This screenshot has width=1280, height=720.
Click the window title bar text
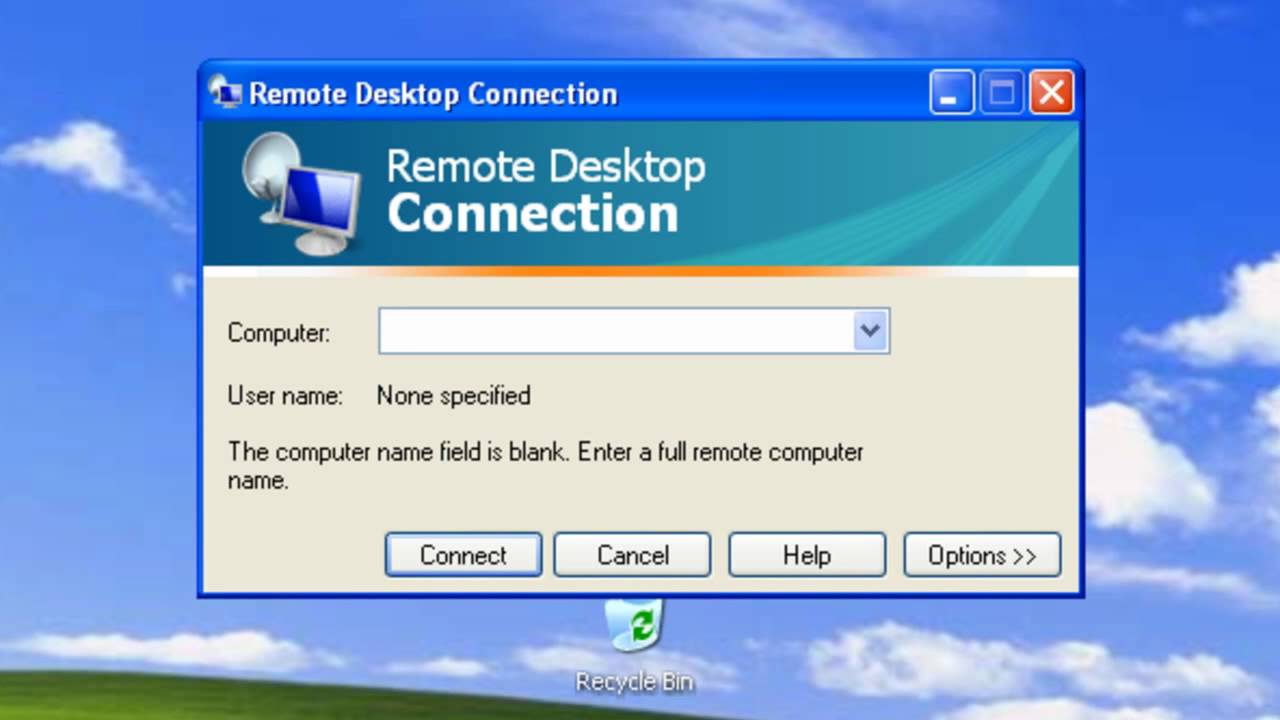tap(432, 94)
